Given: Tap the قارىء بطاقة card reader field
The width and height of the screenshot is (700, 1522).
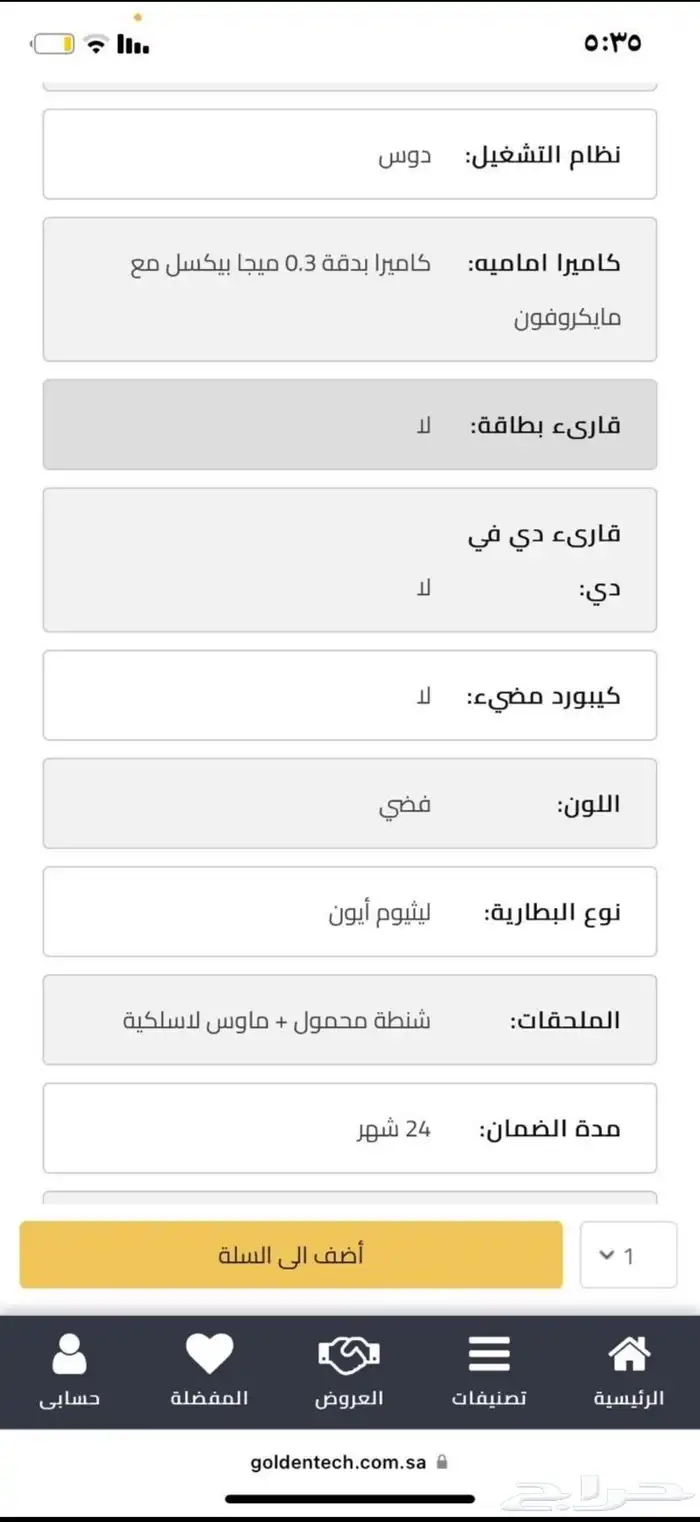Looking at the screenshot, I should click(350, 424).
